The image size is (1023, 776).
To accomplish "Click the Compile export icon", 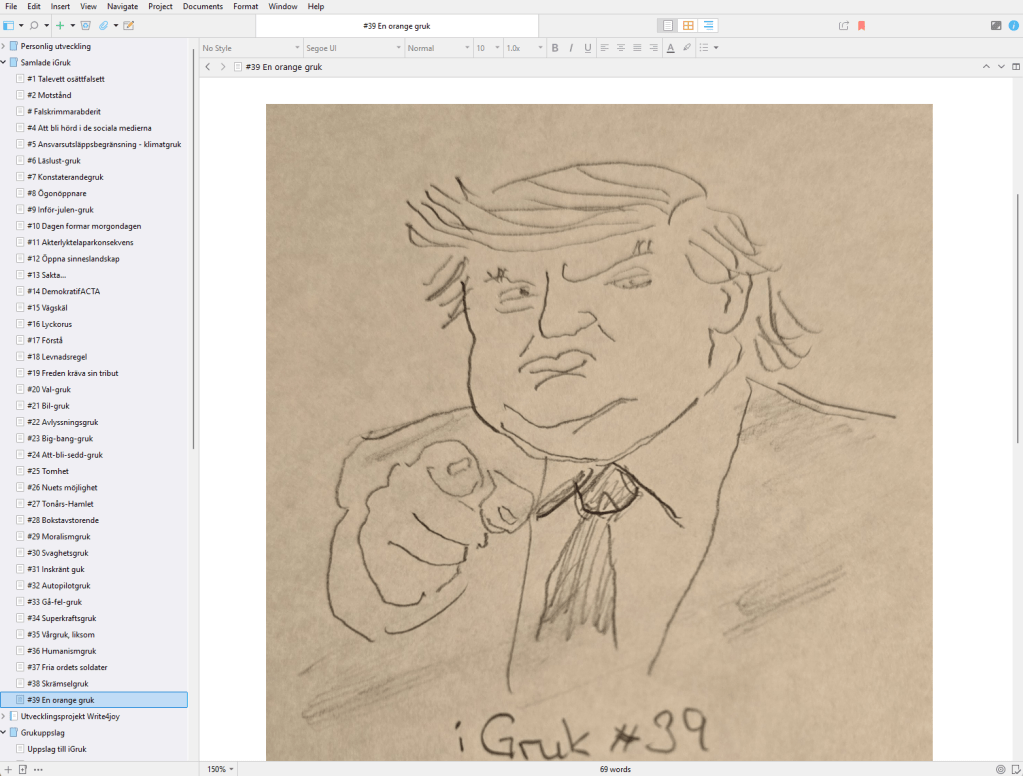I will [x=843, y=25].
